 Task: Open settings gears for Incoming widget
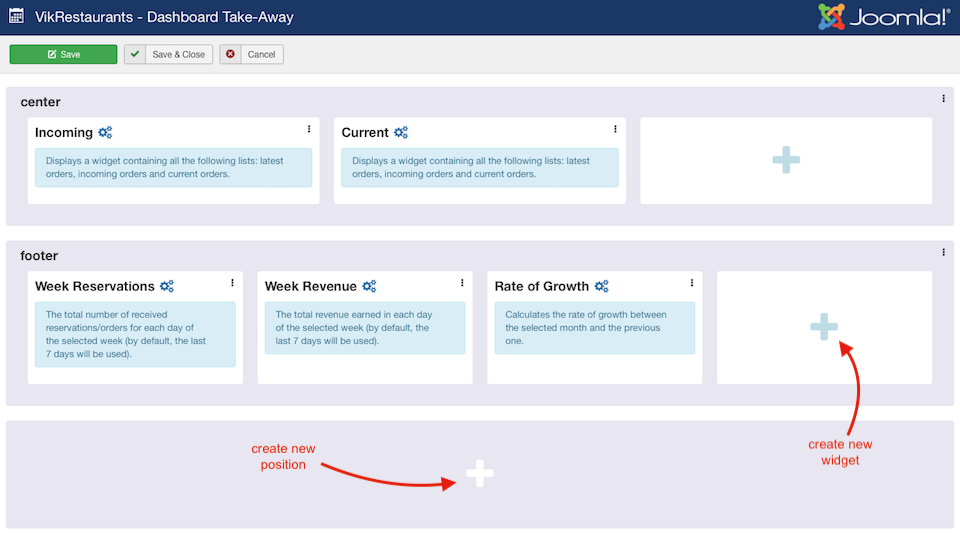(105, 132)
